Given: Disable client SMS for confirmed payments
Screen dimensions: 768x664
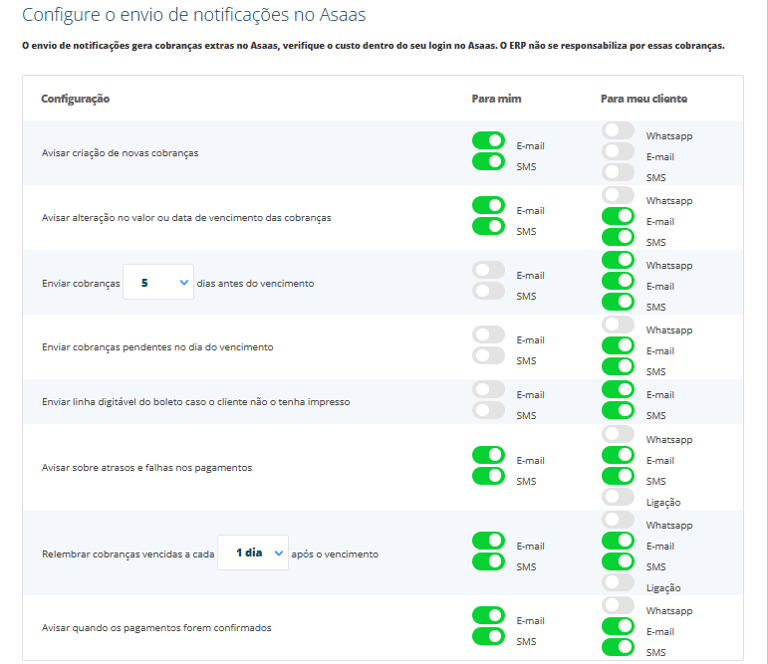Looking at the screenshot, I should coord(618,647).
